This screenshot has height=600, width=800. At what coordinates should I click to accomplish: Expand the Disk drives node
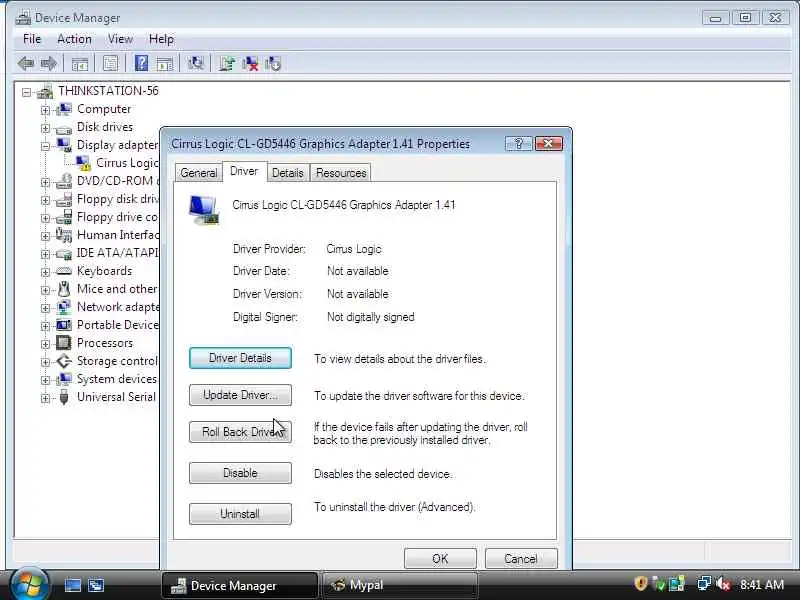[45, 128]
